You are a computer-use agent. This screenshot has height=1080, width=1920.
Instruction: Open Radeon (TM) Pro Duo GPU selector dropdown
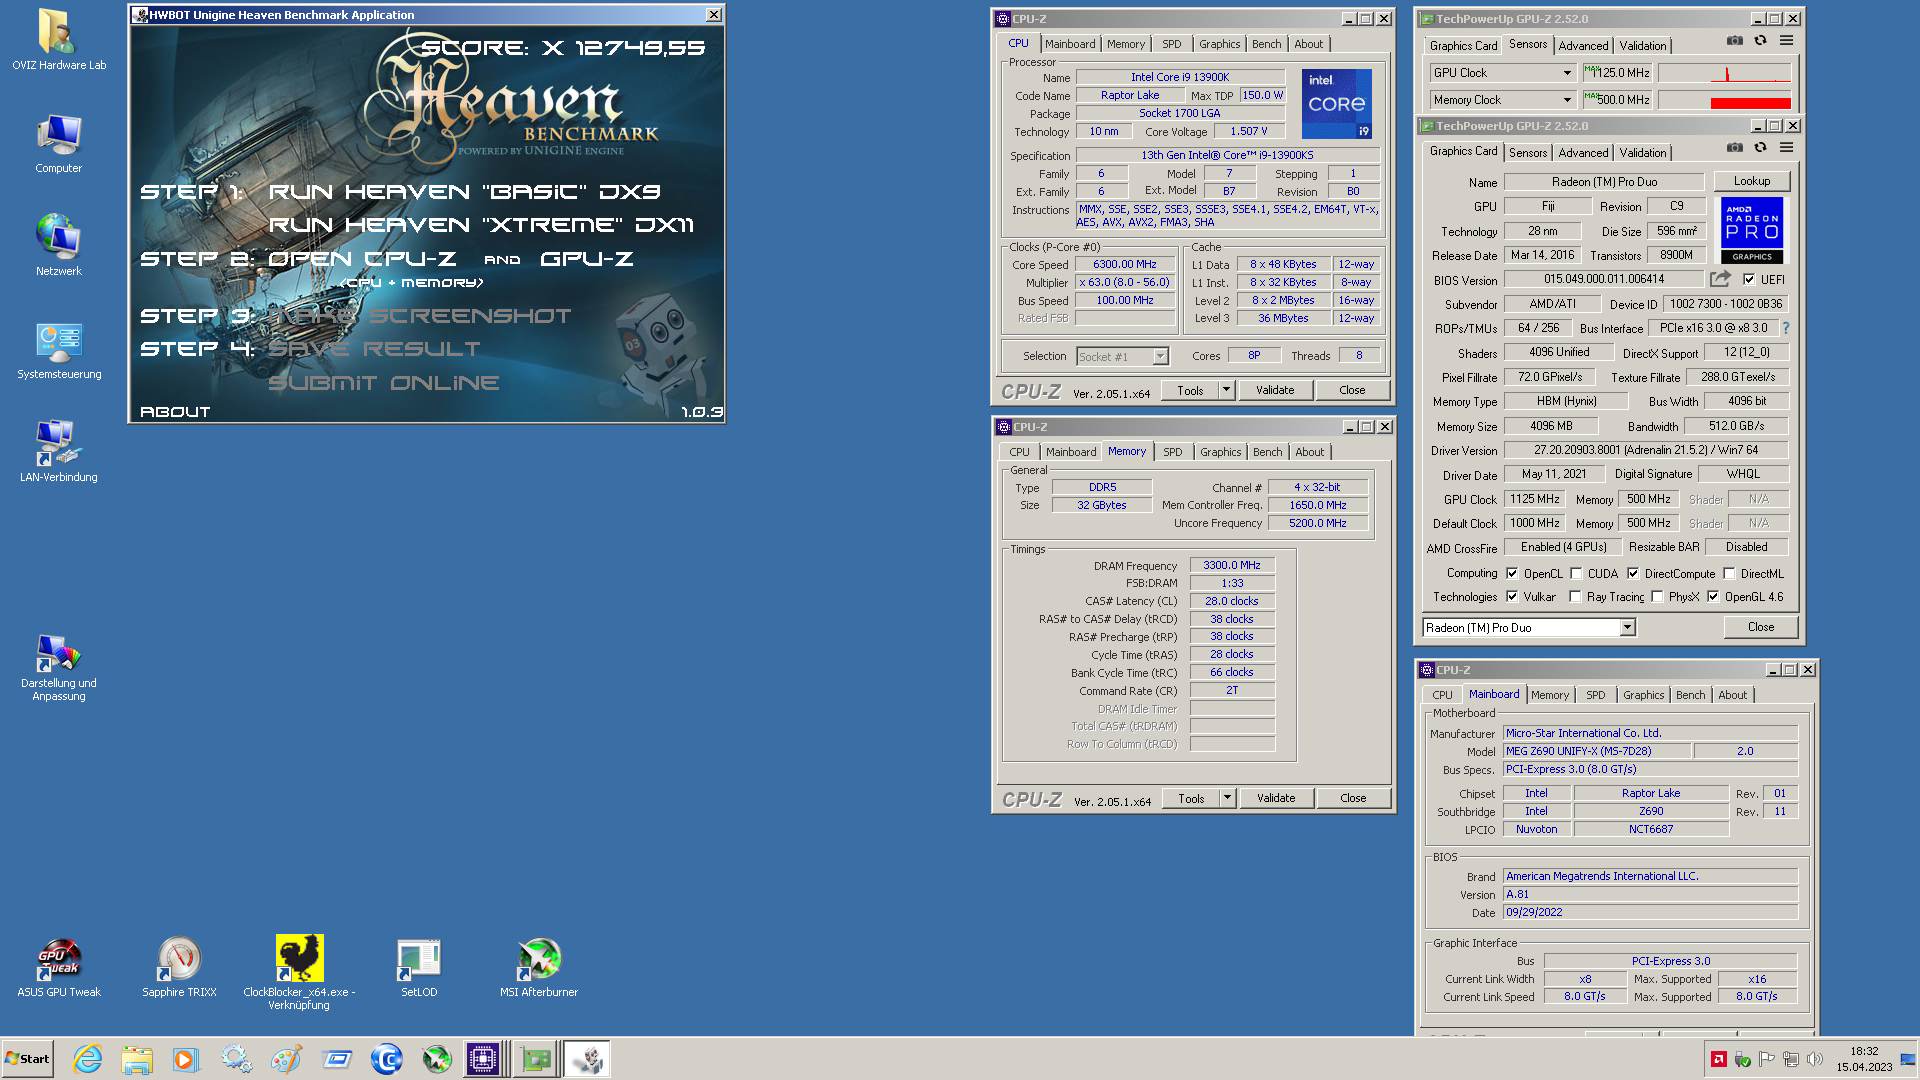coord(1627,628)
